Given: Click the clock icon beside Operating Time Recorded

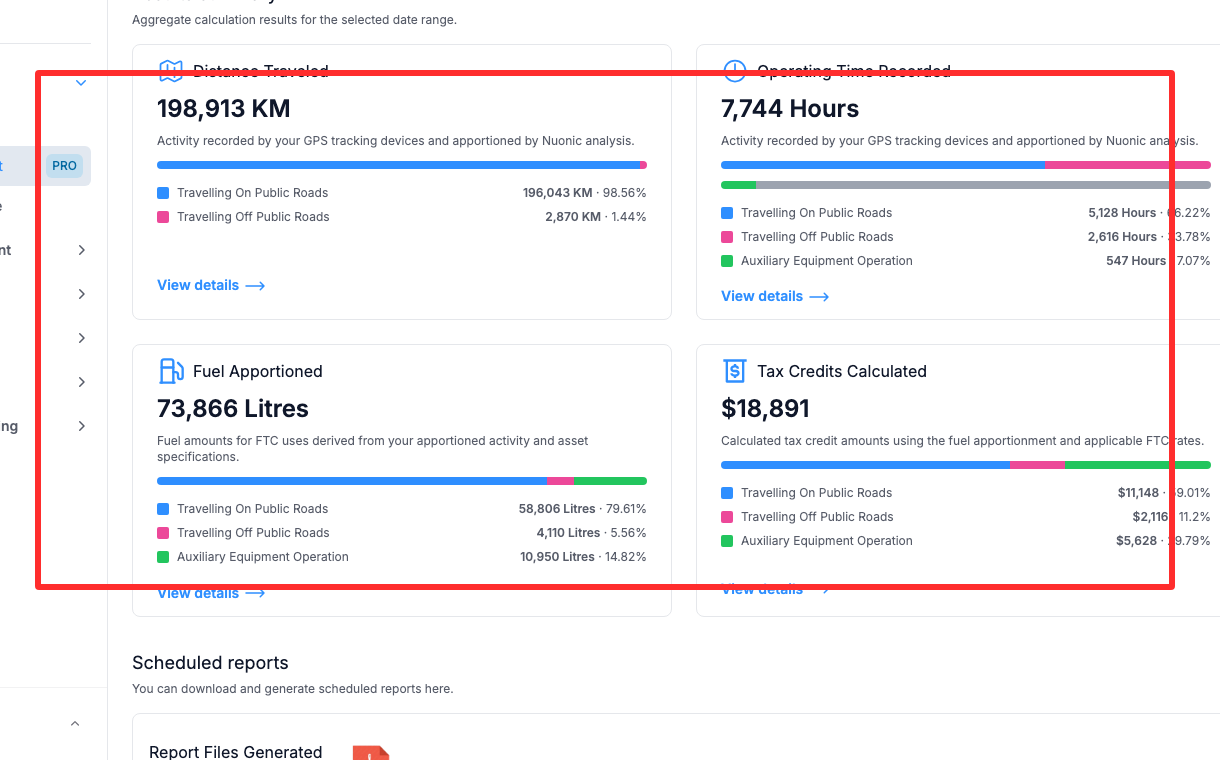Looking at the screenshot, I should point(735,71).
